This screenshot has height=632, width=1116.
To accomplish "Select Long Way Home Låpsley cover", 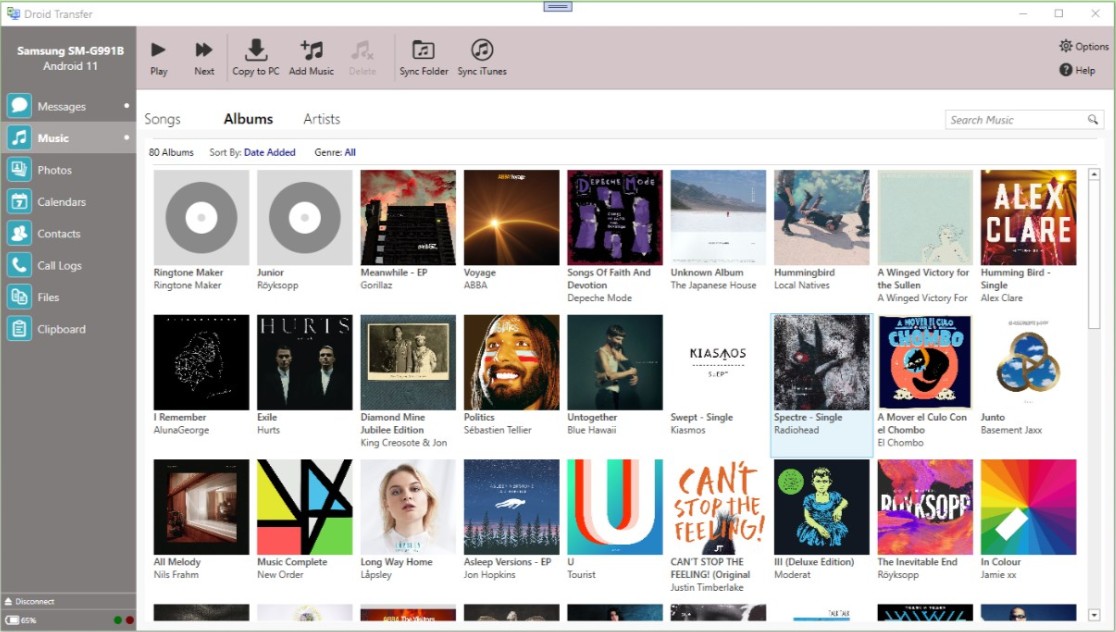I will click(408, 507).
